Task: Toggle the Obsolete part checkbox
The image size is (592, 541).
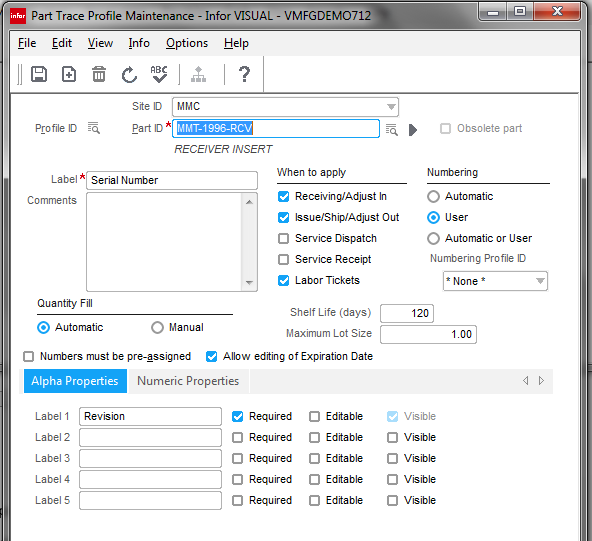Action: click(x=446, y=128)
